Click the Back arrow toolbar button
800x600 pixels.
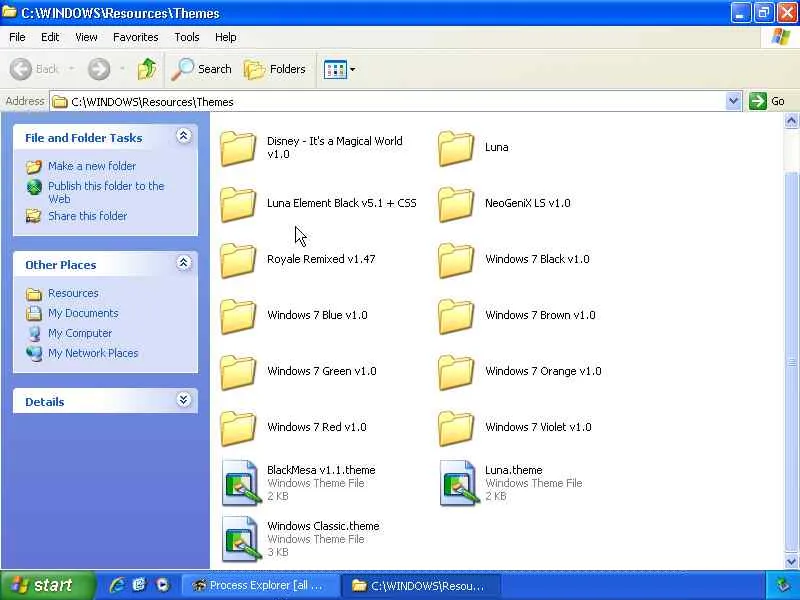click(35, 69)
